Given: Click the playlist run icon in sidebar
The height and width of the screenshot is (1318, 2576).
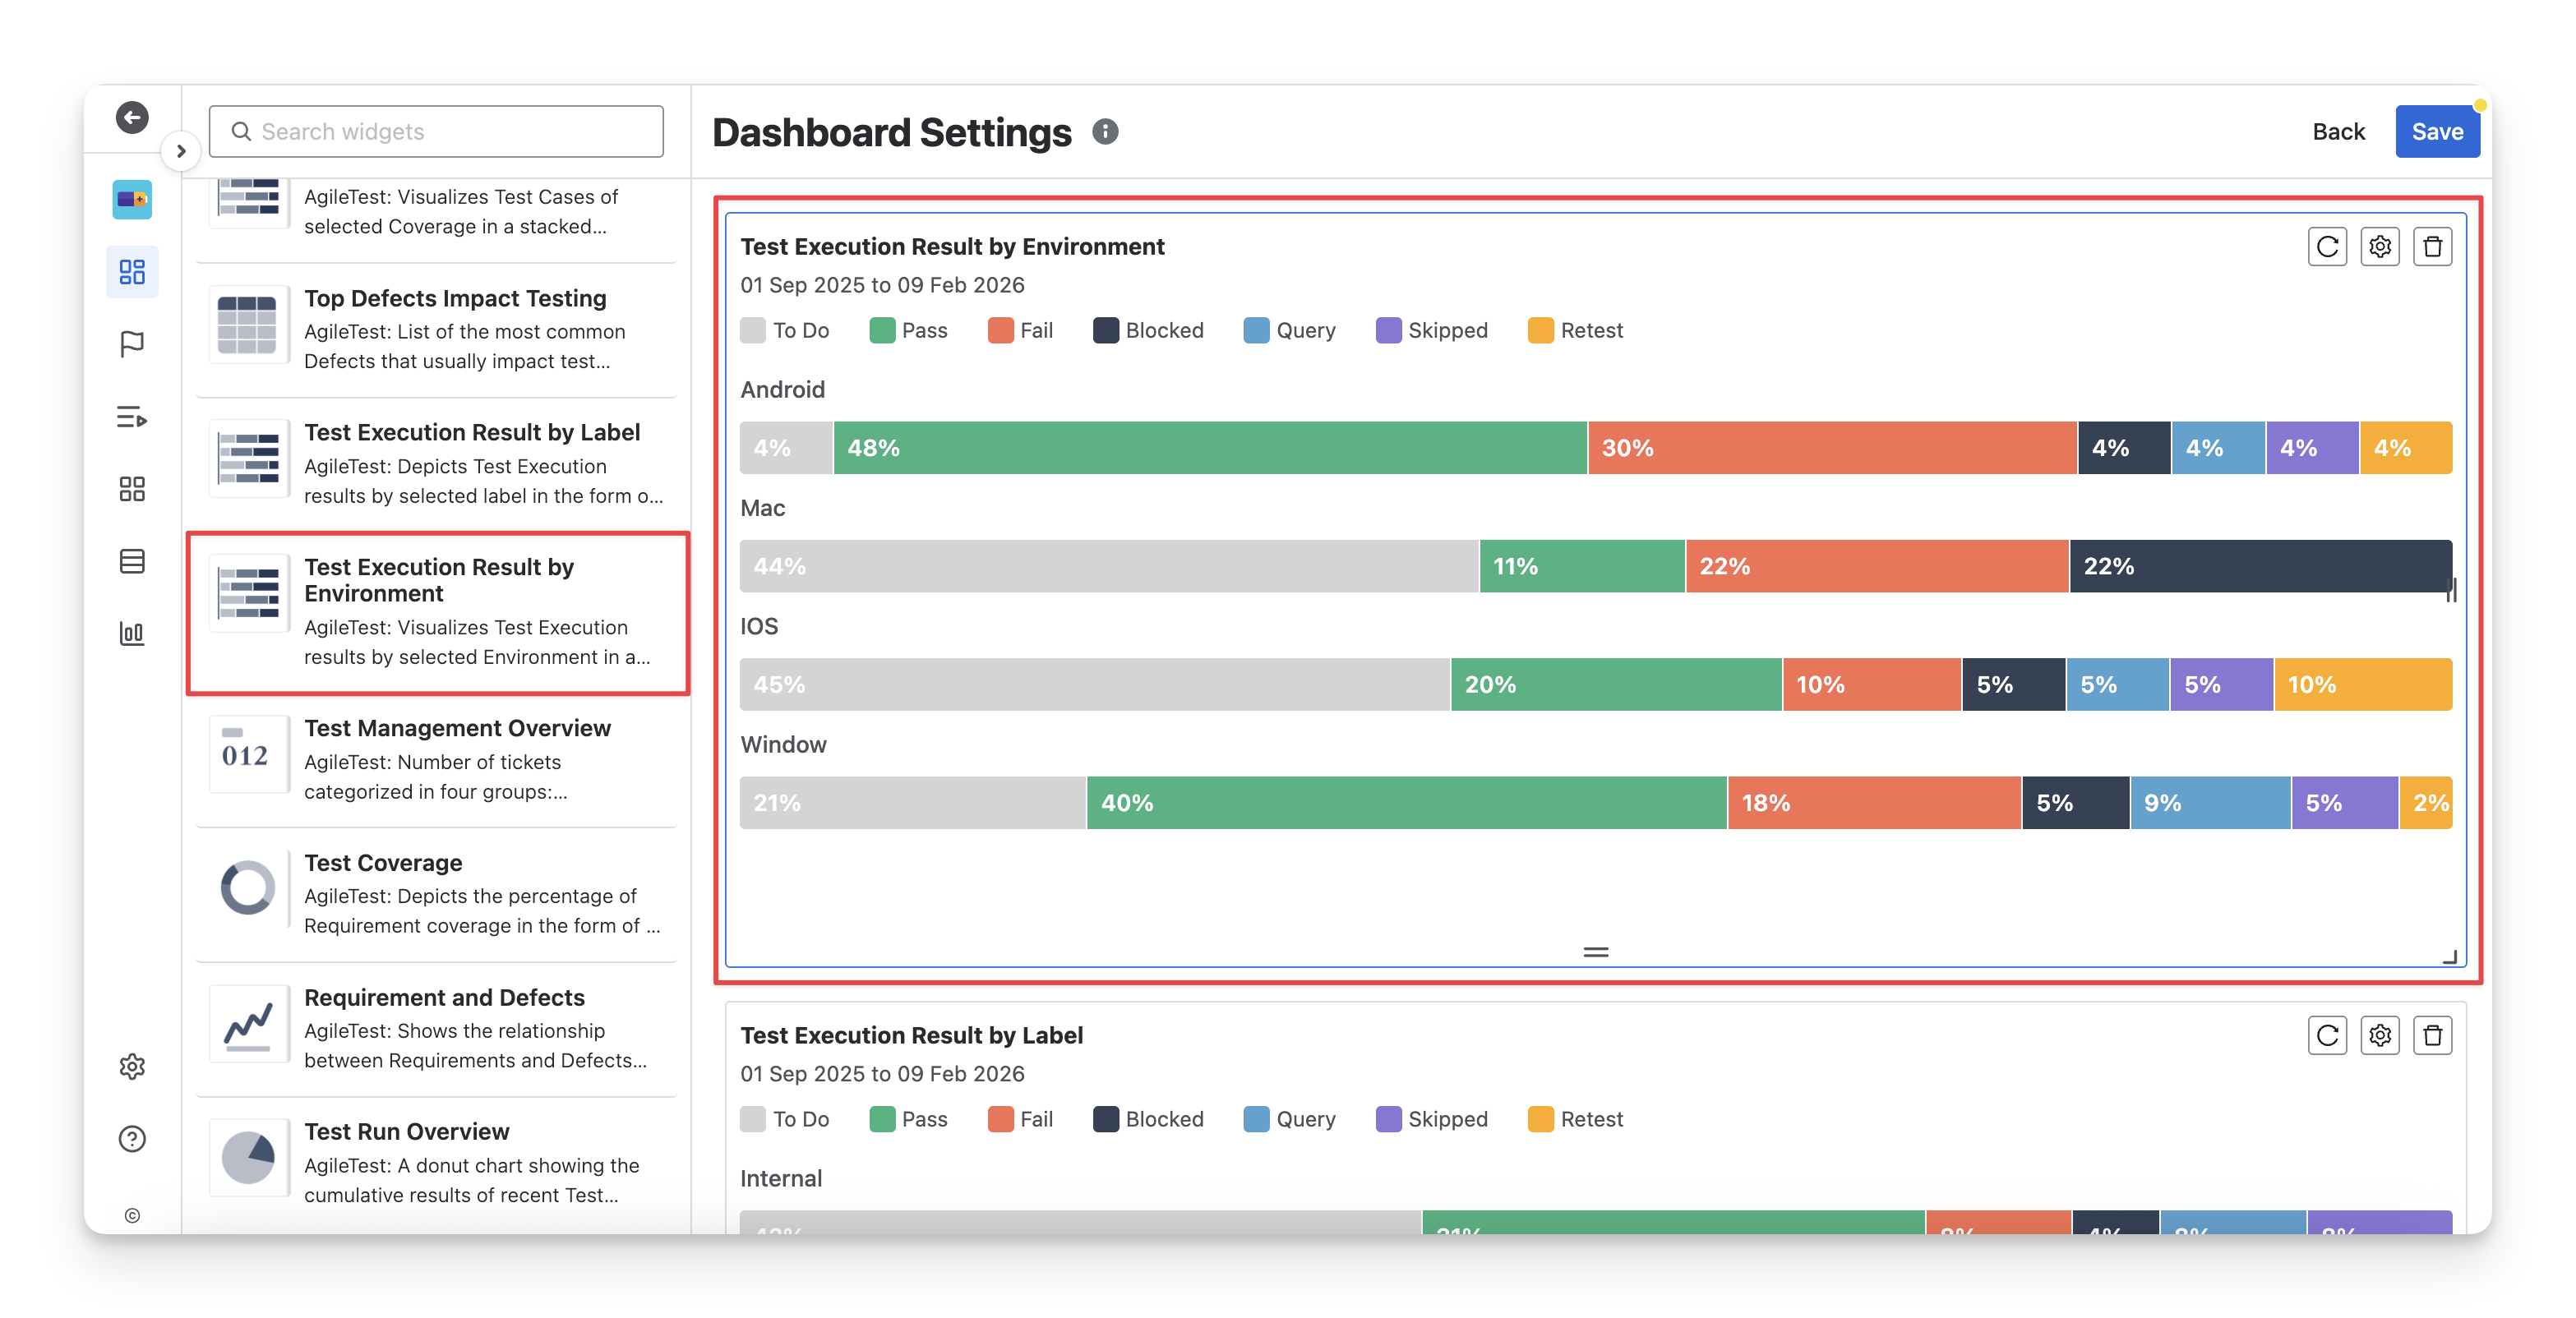Looking at the screenshot, I should tap(132, 417).
